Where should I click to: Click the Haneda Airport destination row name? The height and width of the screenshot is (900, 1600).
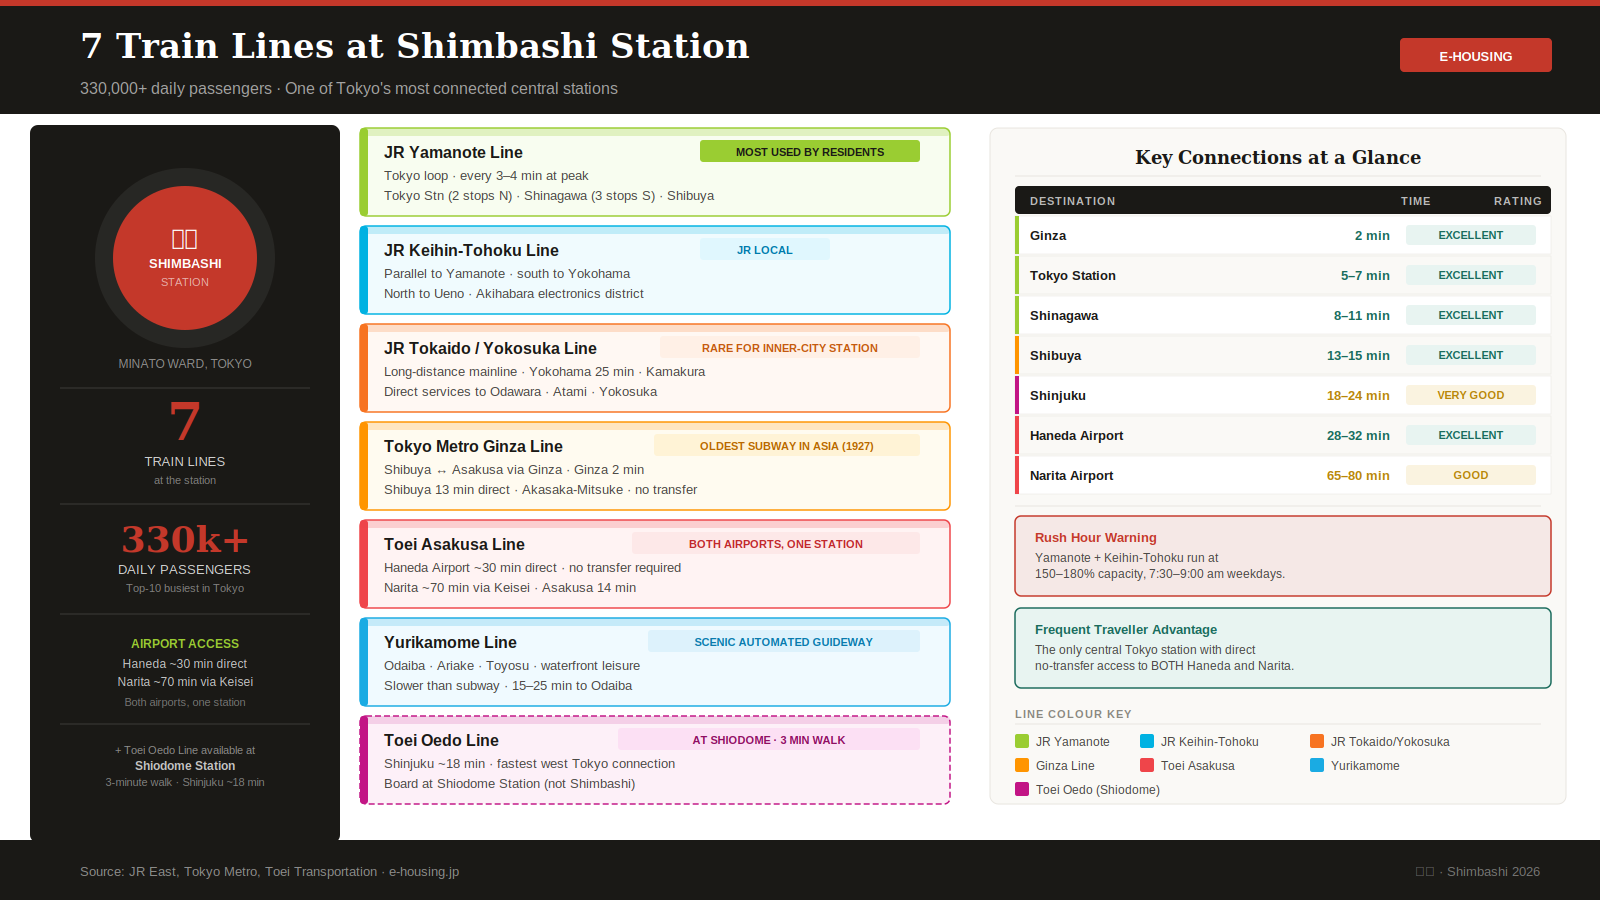tap(1076, 435)
